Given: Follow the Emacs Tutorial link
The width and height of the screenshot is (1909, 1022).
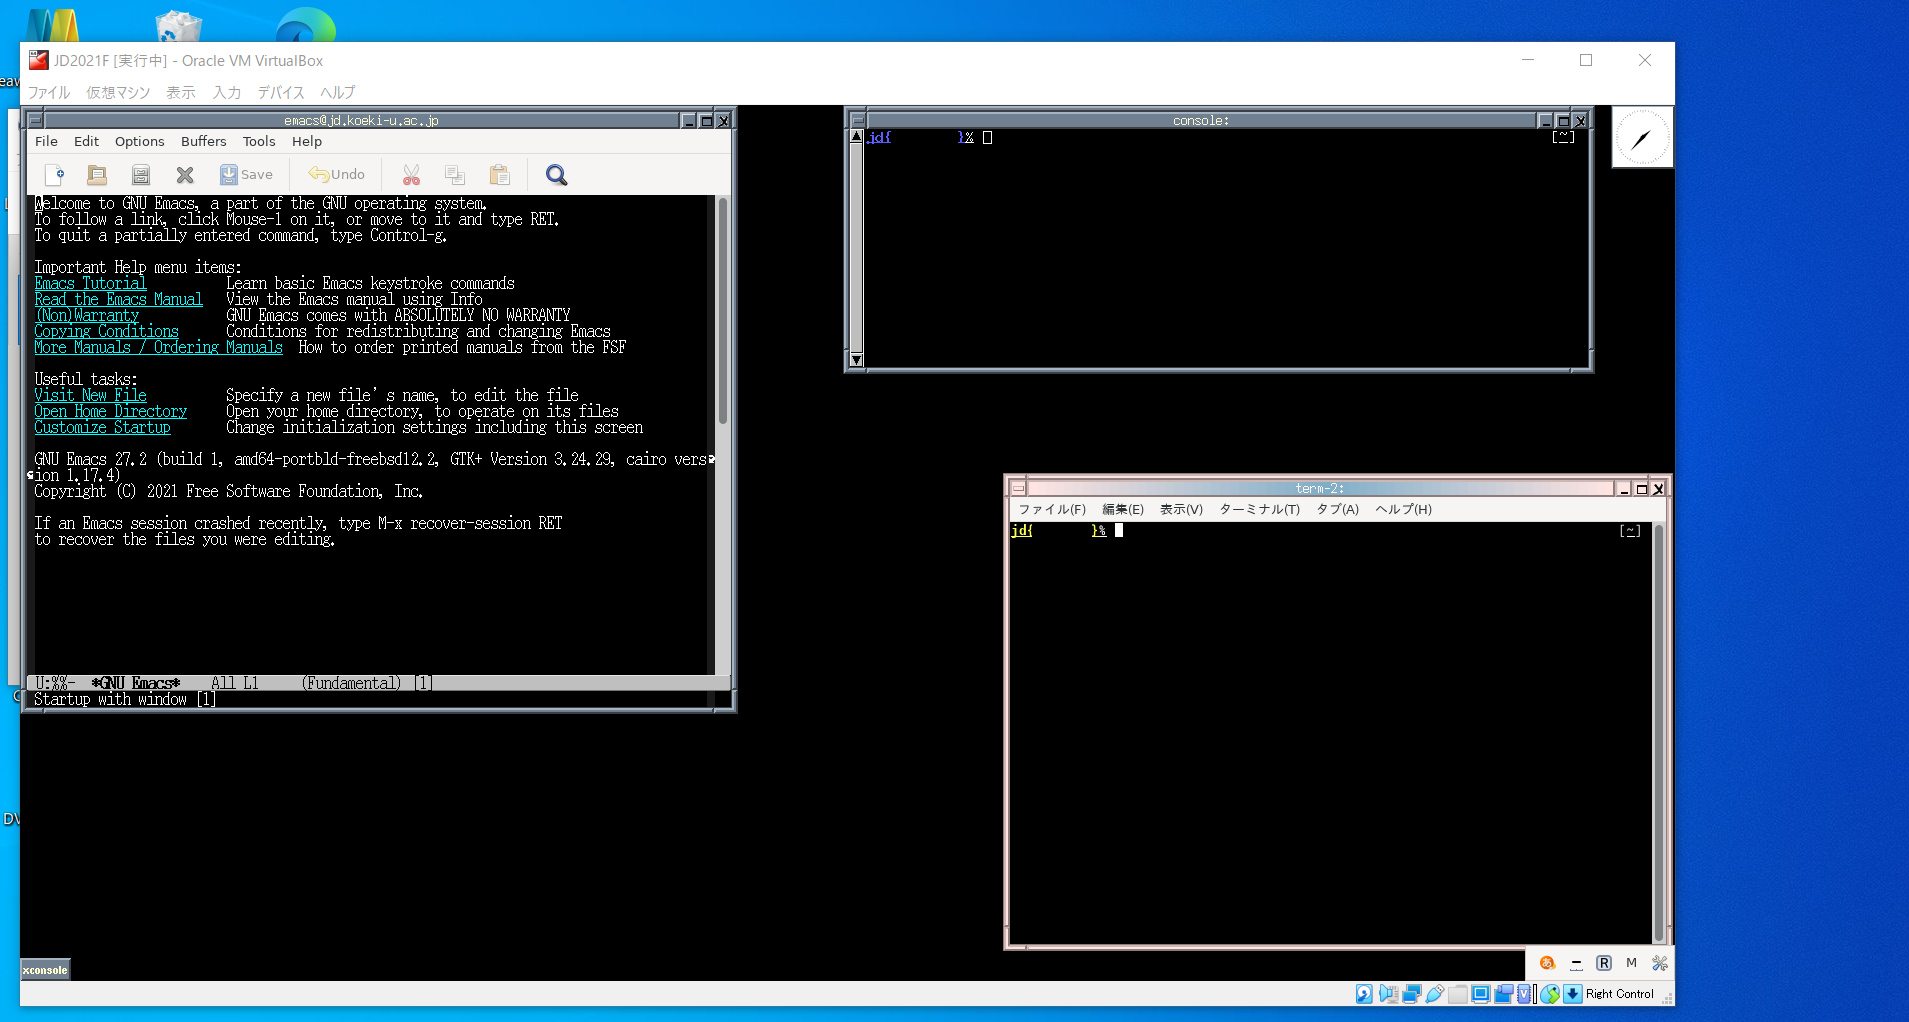Looking at the screenshot, I should click(x=90, y=284).
